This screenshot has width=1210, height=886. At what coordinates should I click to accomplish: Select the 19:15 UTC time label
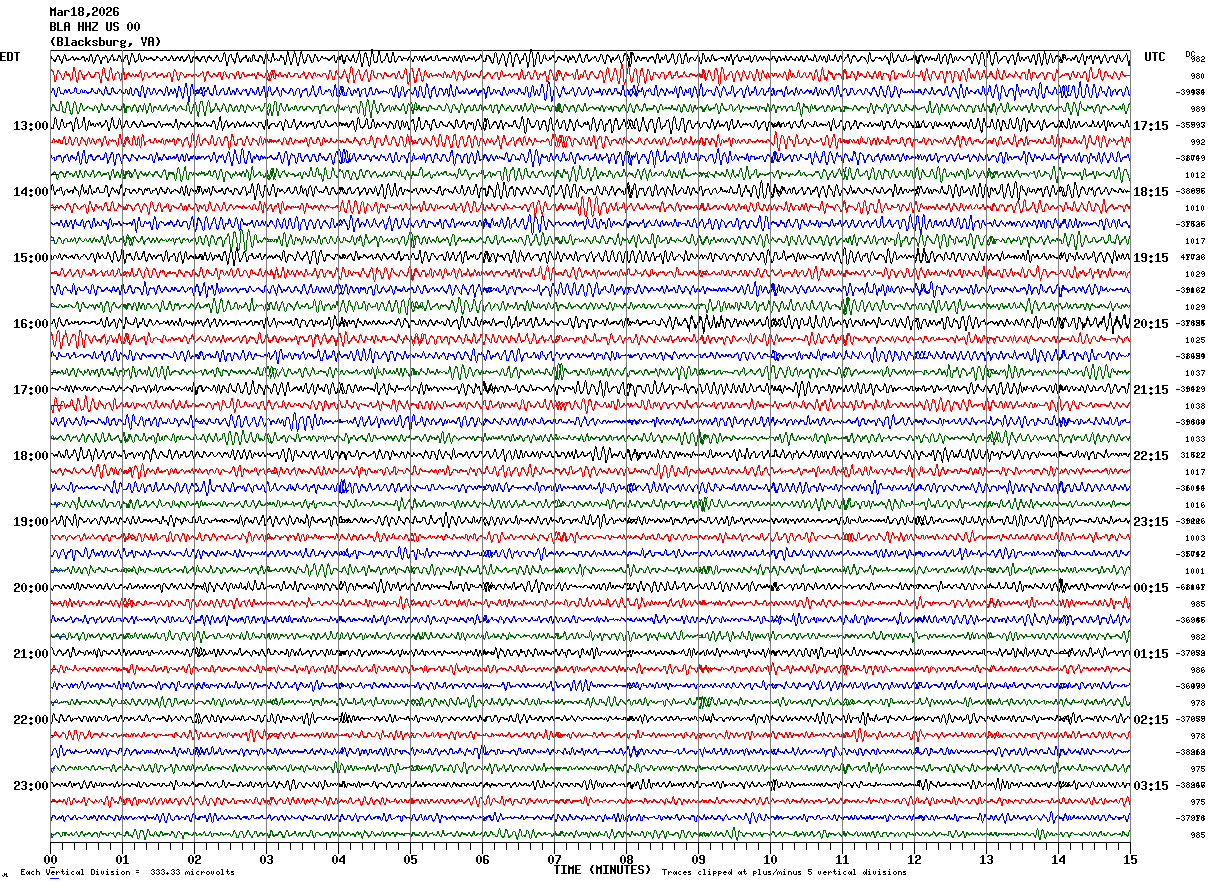[x=1151, y=258]
